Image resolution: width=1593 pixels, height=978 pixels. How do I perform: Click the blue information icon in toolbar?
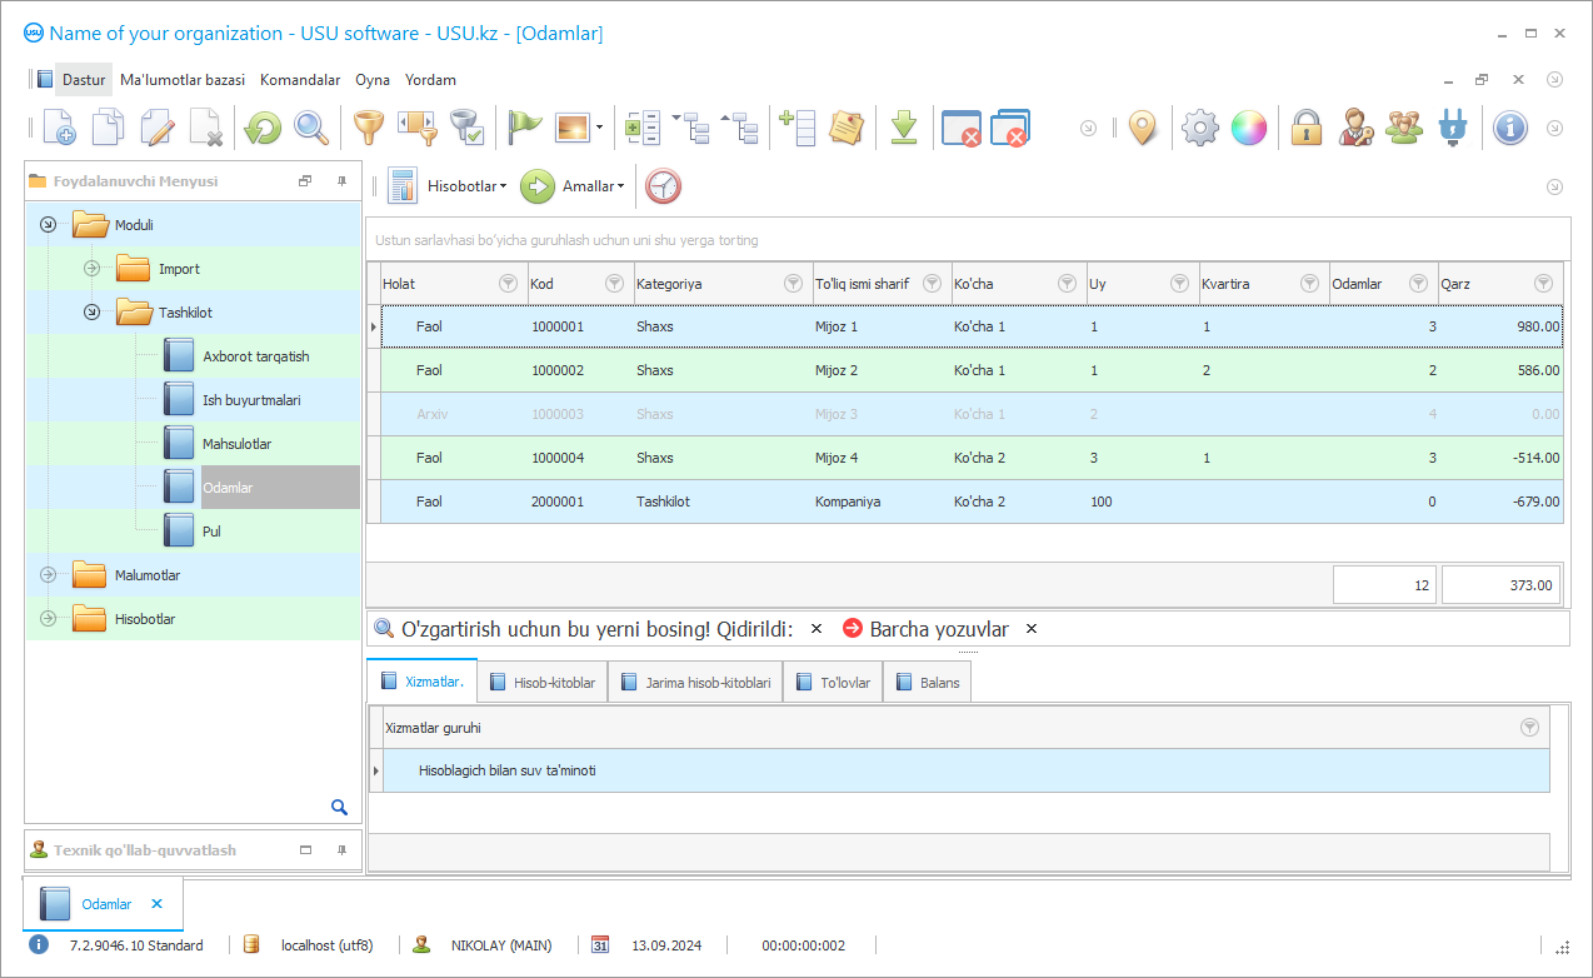tap(1510, 128)
